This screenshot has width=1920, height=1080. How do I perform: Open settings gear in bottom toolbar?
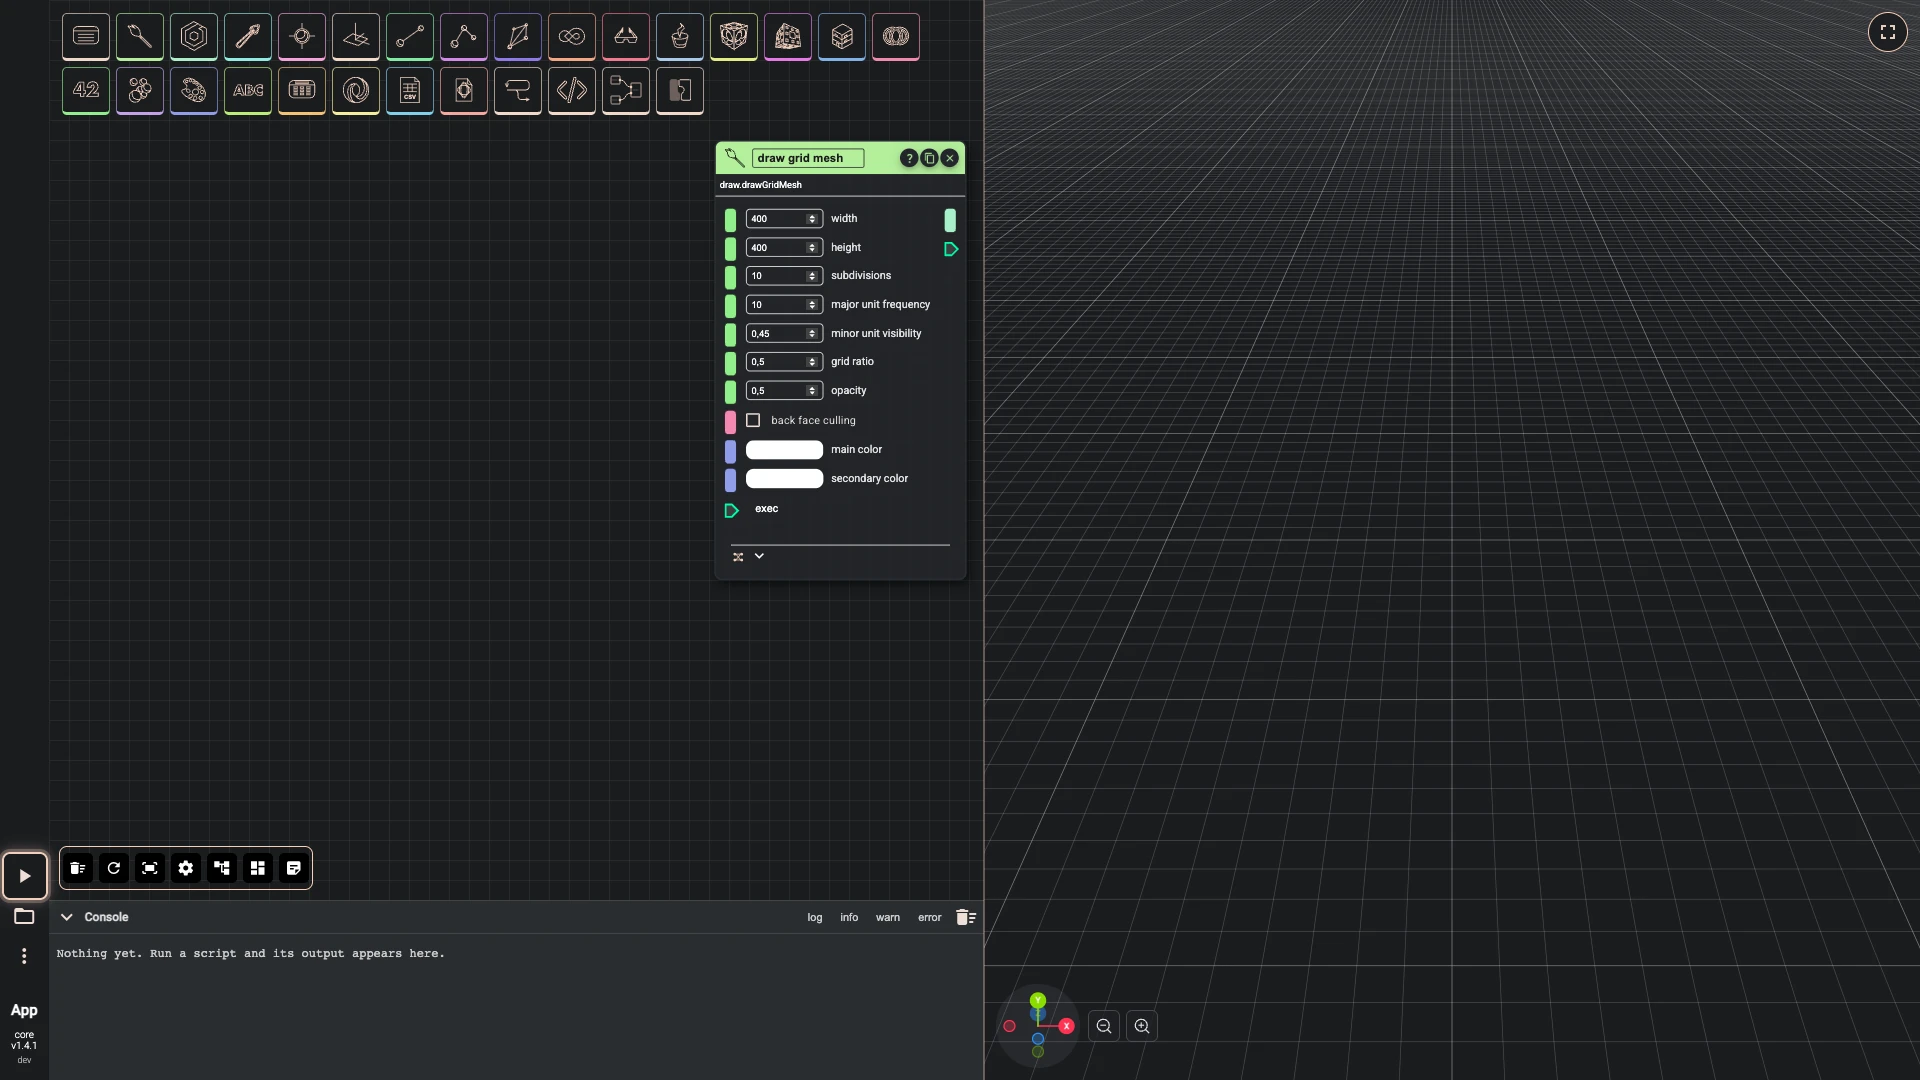[x=186, y=868]
